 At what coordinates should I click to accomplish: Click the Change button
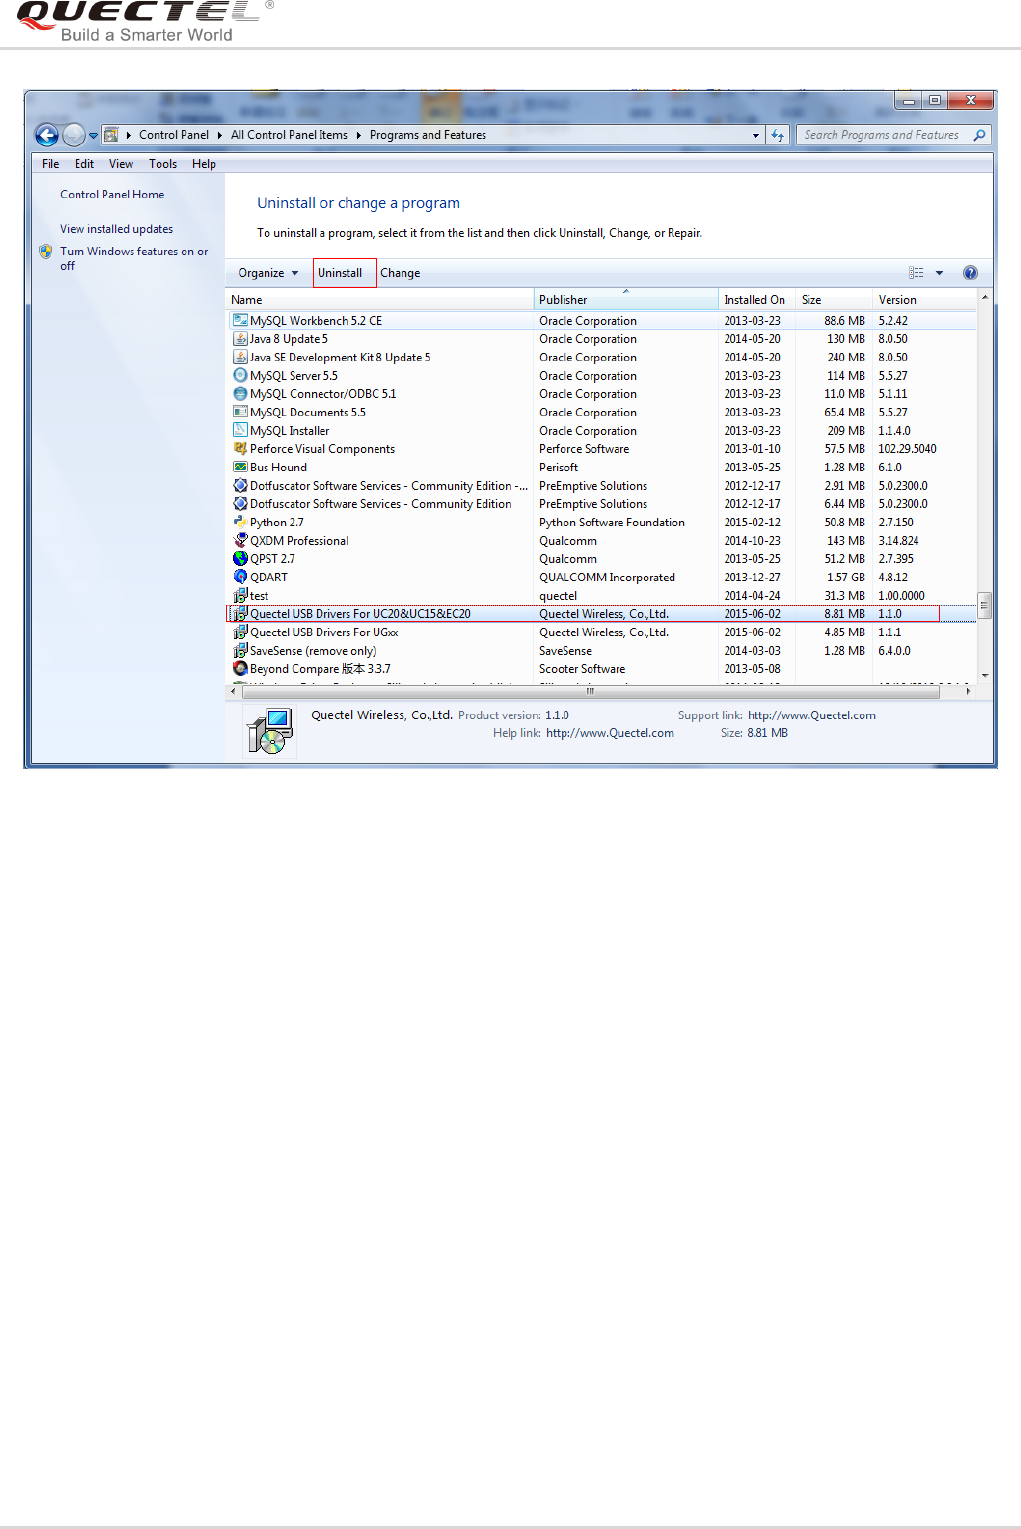click(x=400, y=273)
